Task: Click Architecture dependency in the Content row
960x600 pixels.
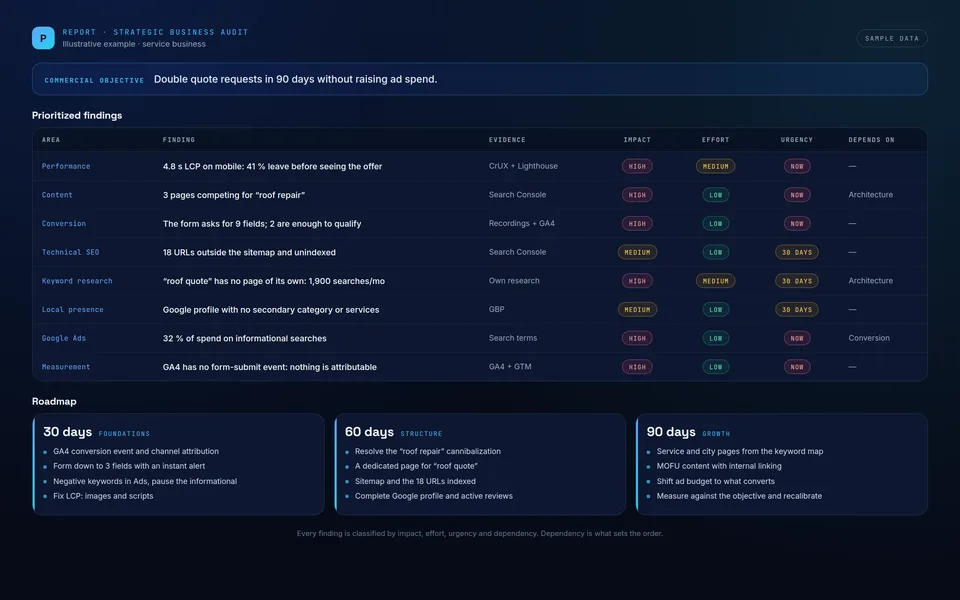Action: [x=871, y=195]
